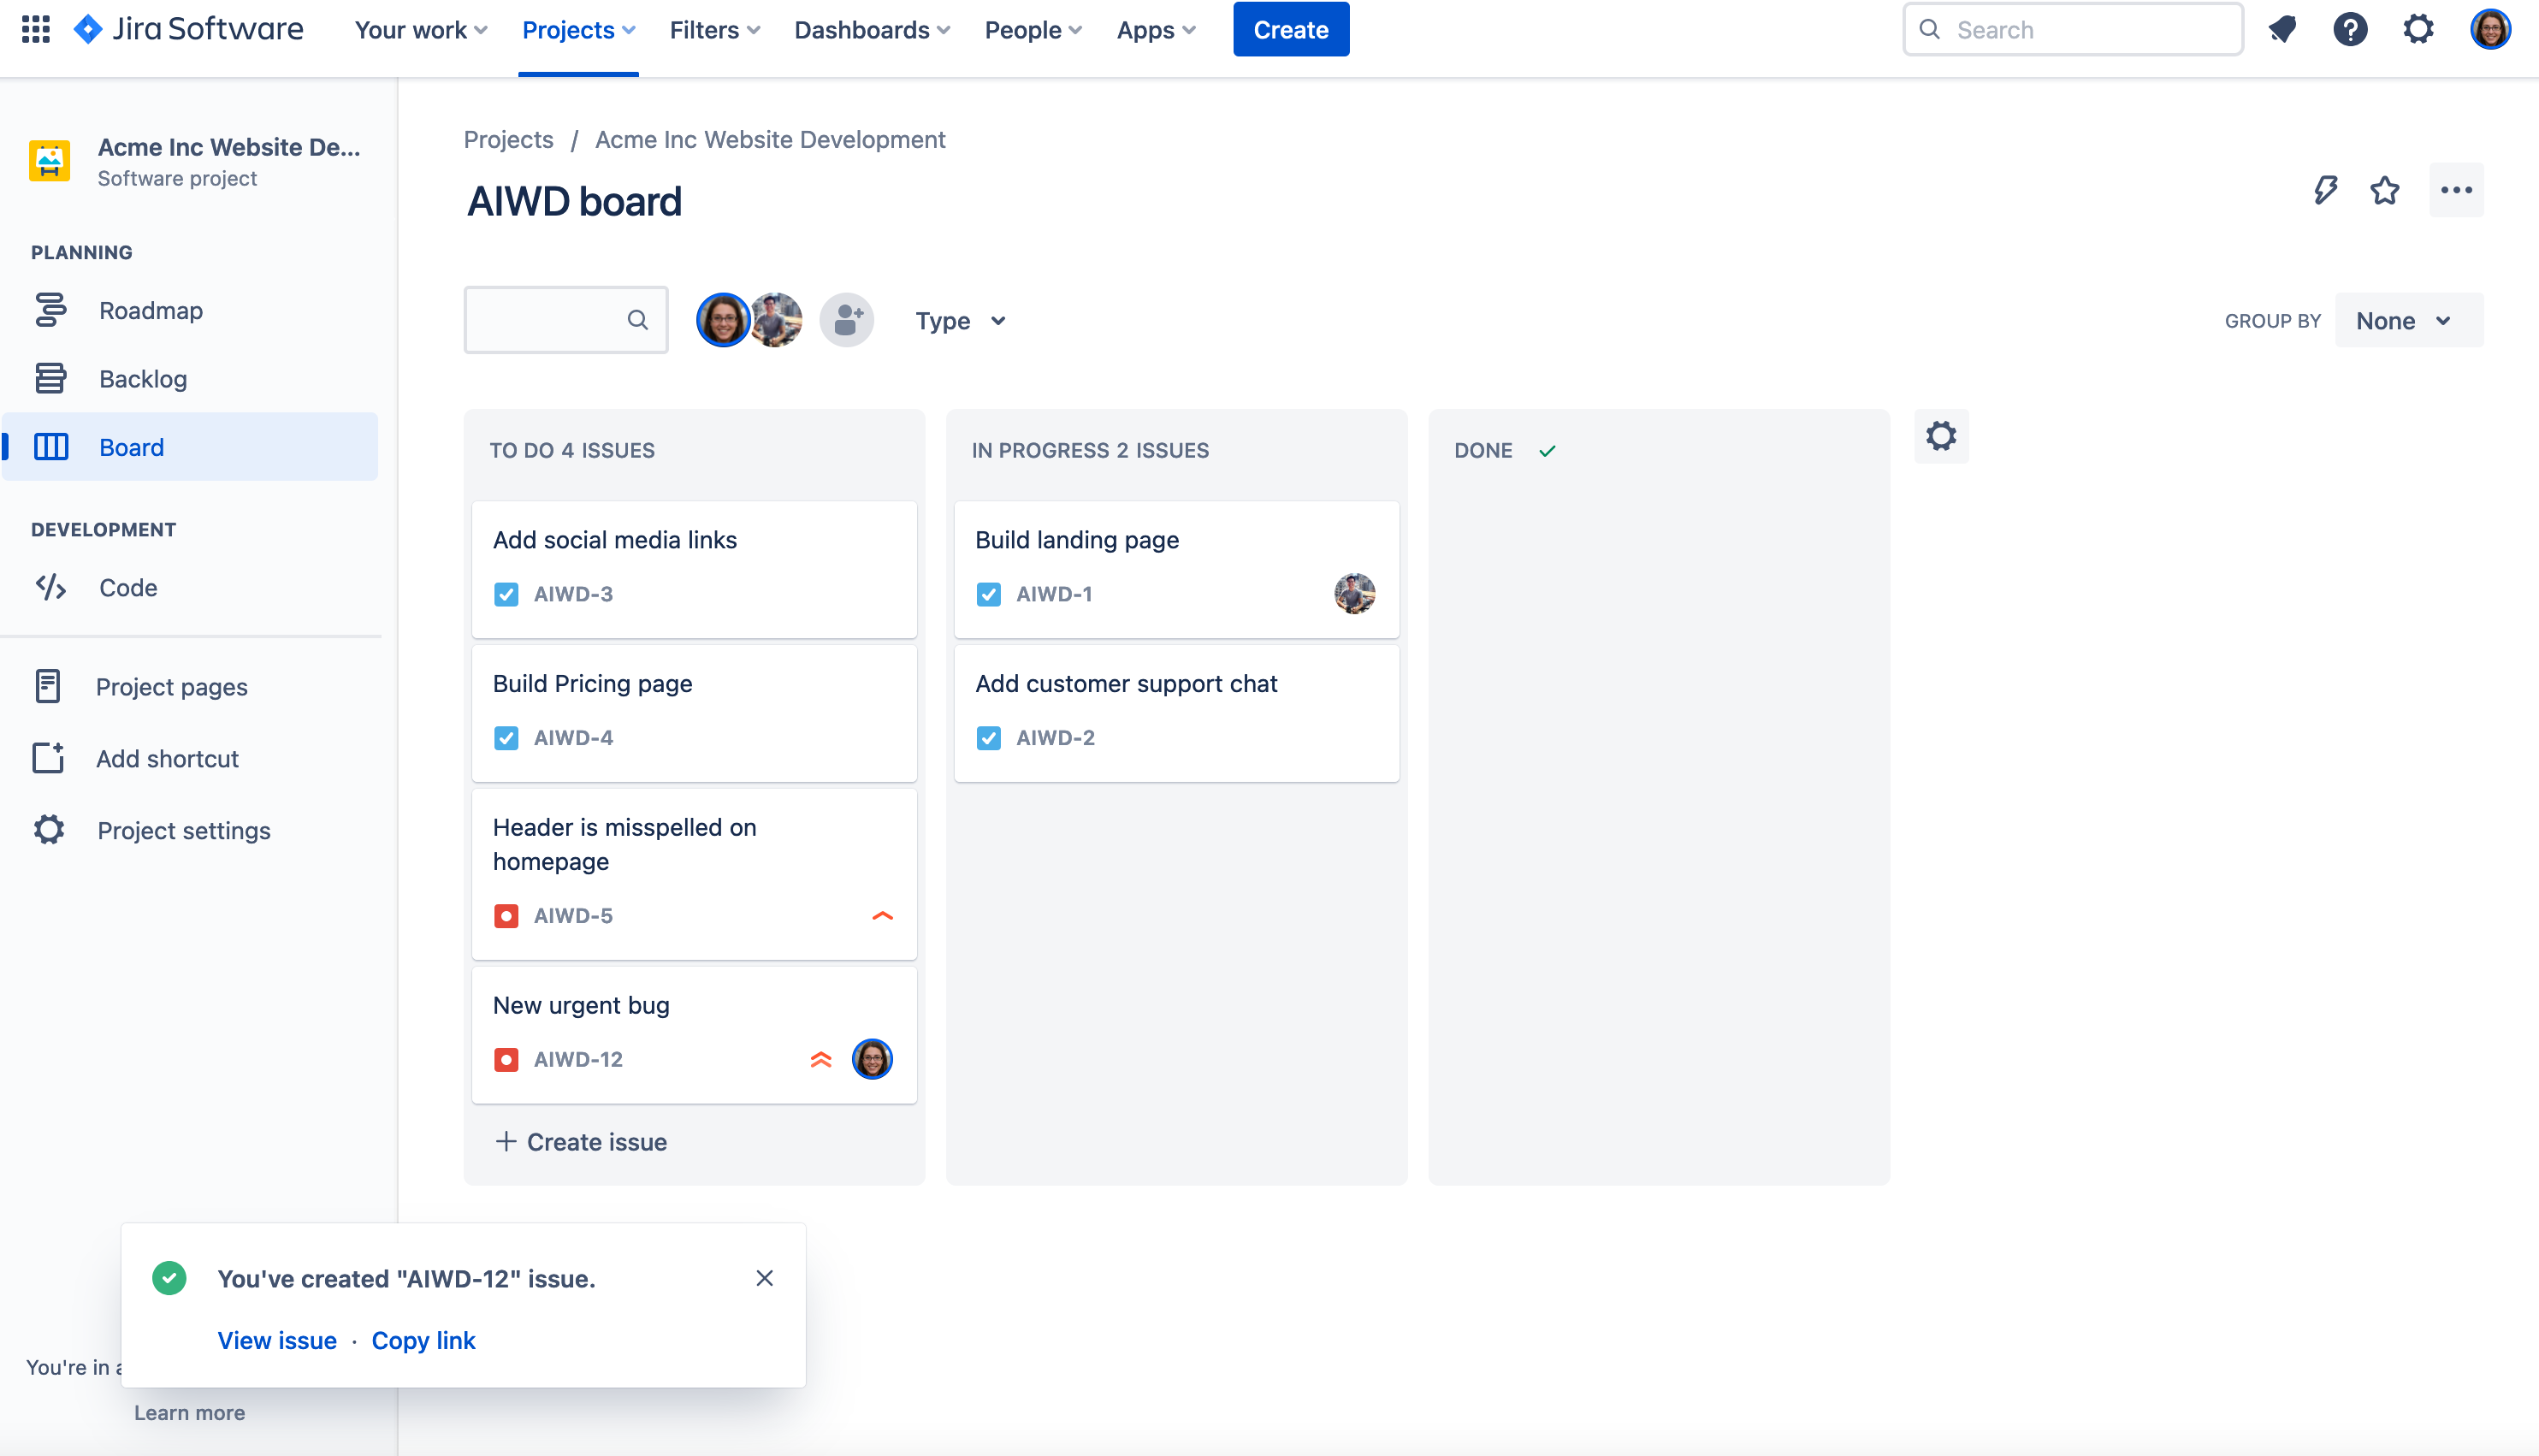Viewport: 2539px width, 1456px height.
Task: Click the Copy link link
Action: [x=423, y=1340]
